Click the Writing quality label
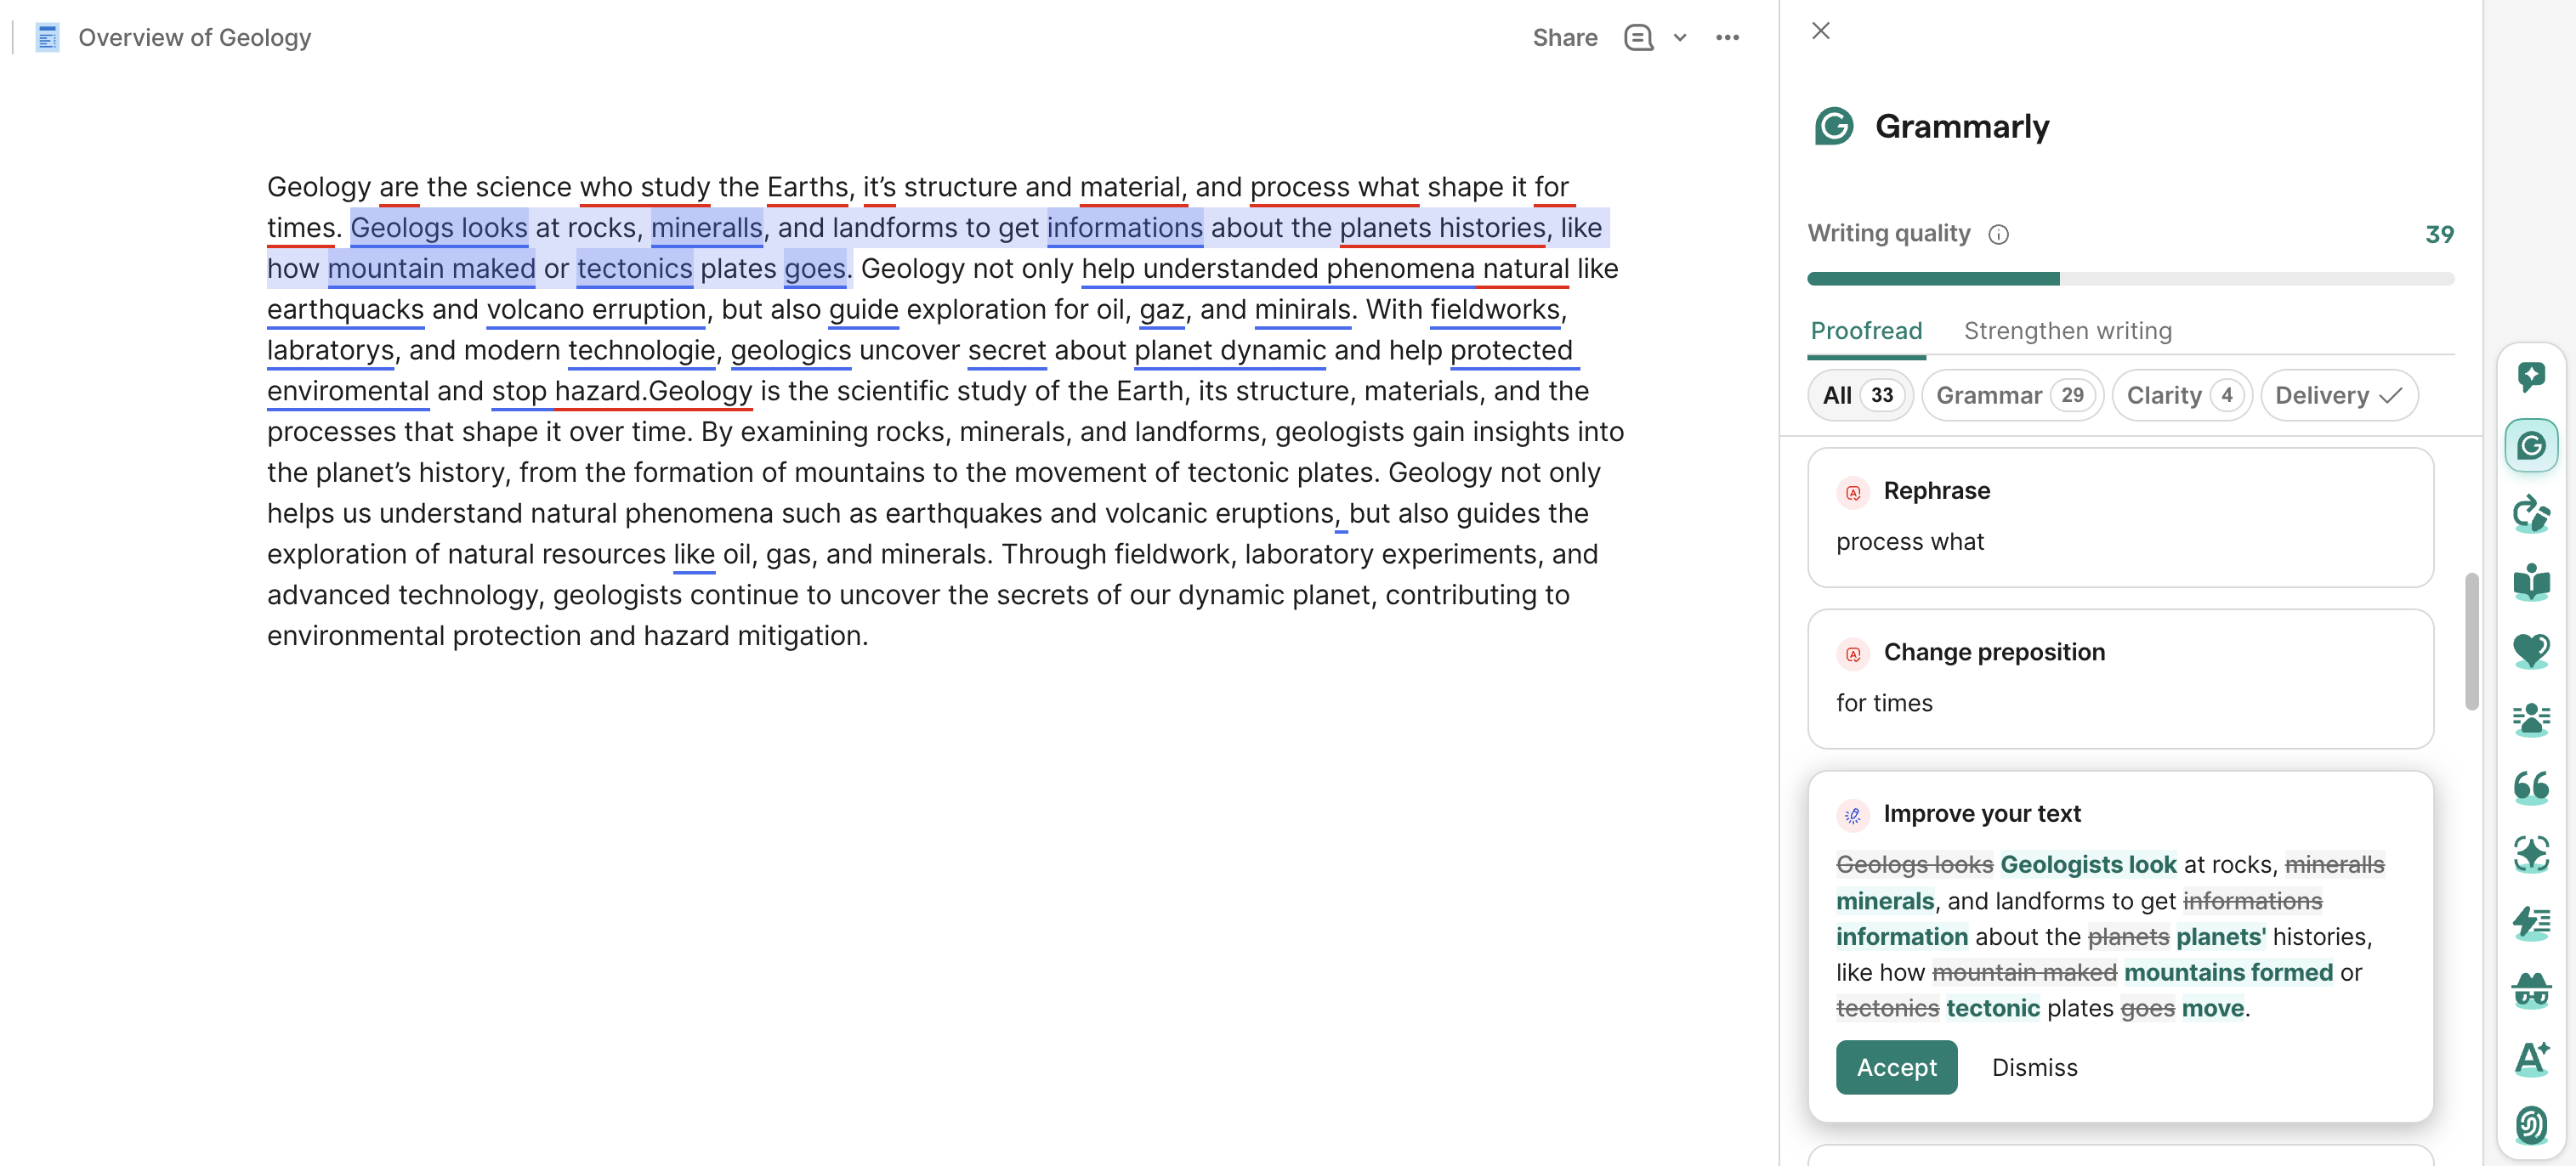2576x1166 pixels. pyautogui.click(x=1888, y=234)
